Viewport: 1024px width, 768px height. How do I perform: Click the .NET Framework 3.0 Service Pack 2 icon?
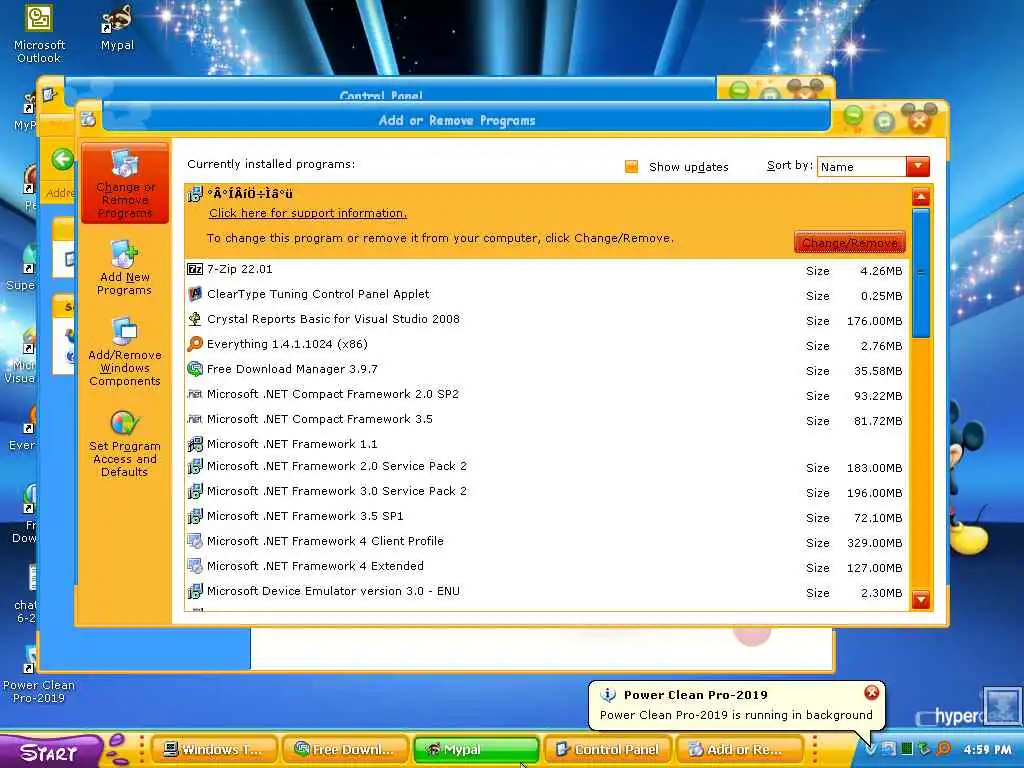click(195, 491)
